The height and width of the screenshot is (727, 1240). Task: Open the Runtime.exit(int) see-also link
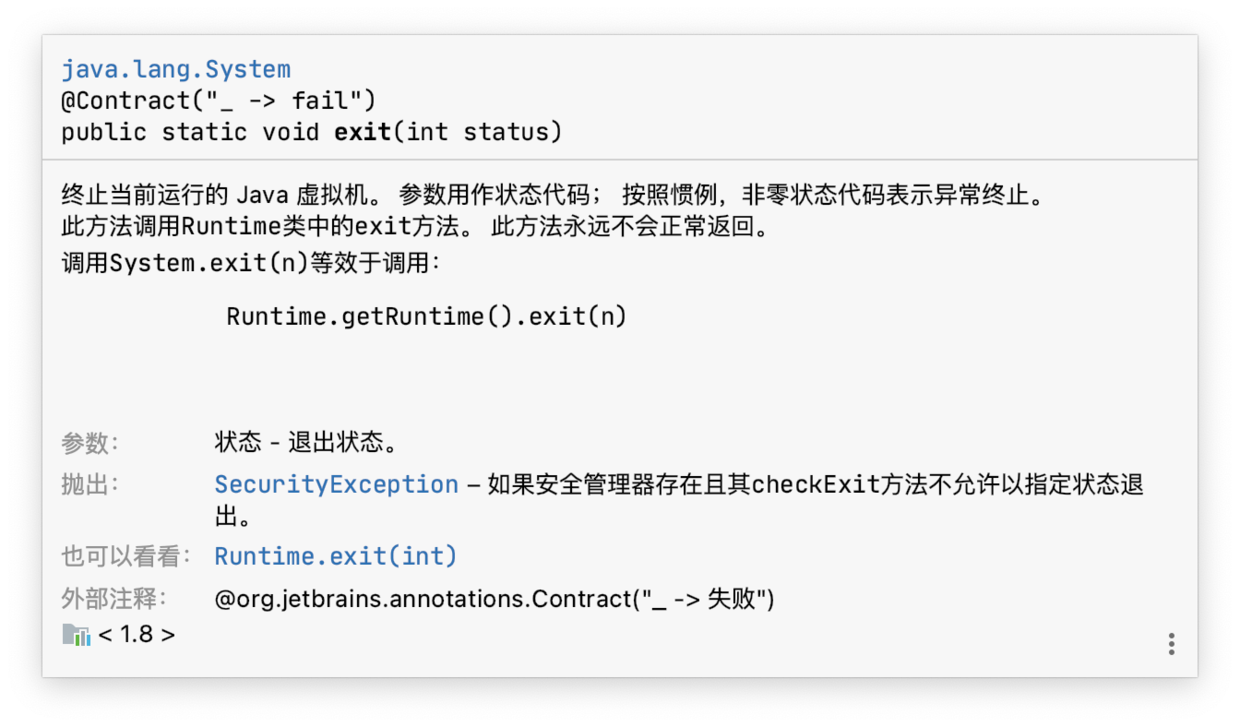point(335,556)
